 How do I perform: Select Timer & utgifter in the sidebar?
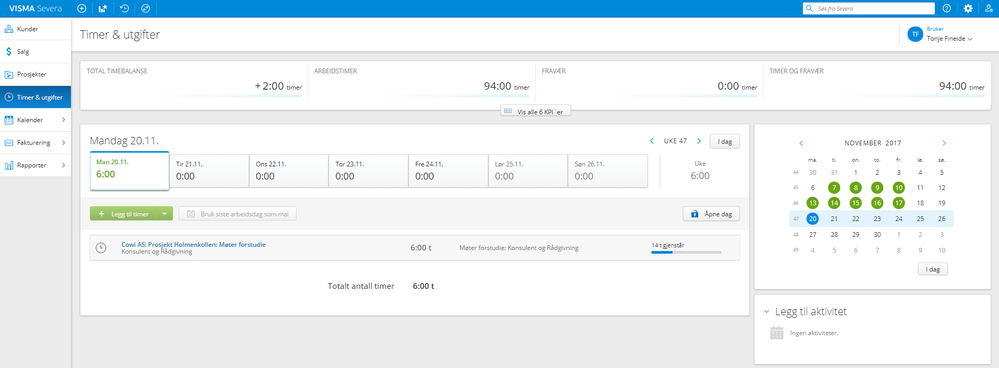point(36,97)
